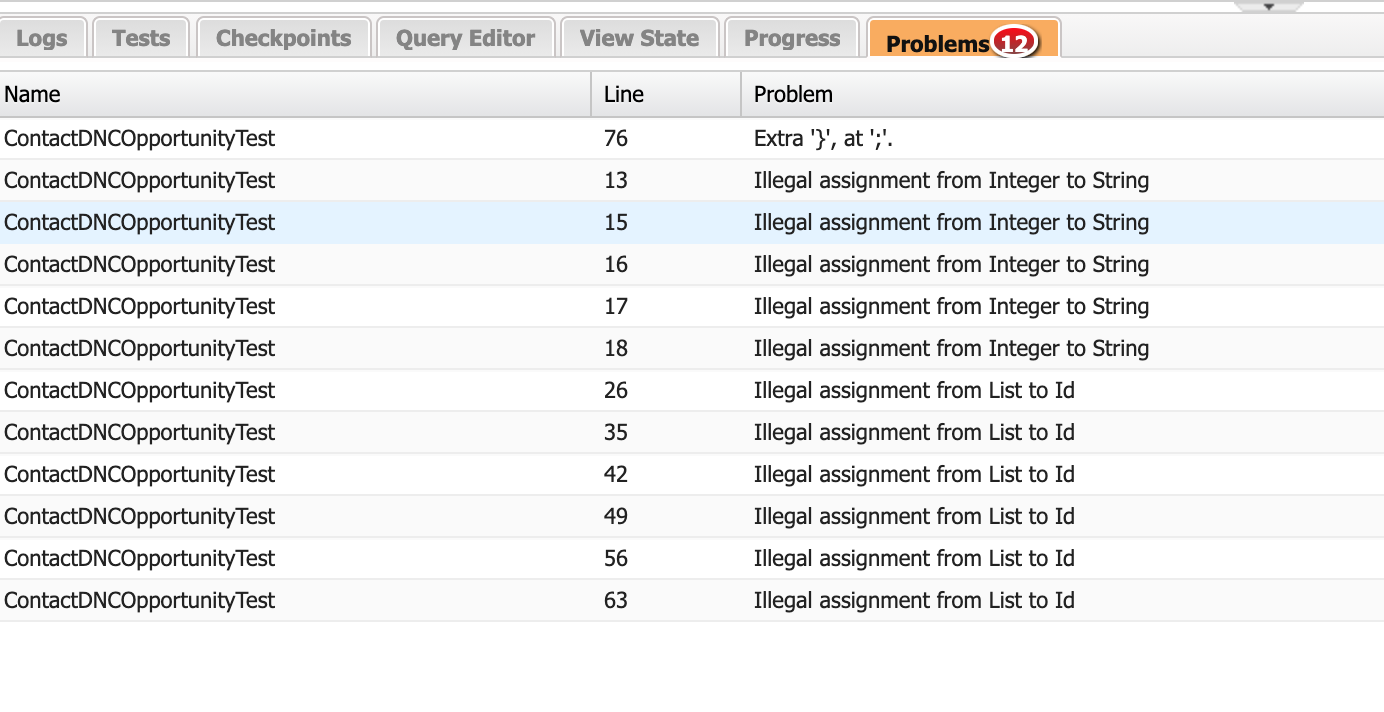Select the highlighted line 15 problem row
This screenshot has width=1384, height=712.
coord(950,223)
